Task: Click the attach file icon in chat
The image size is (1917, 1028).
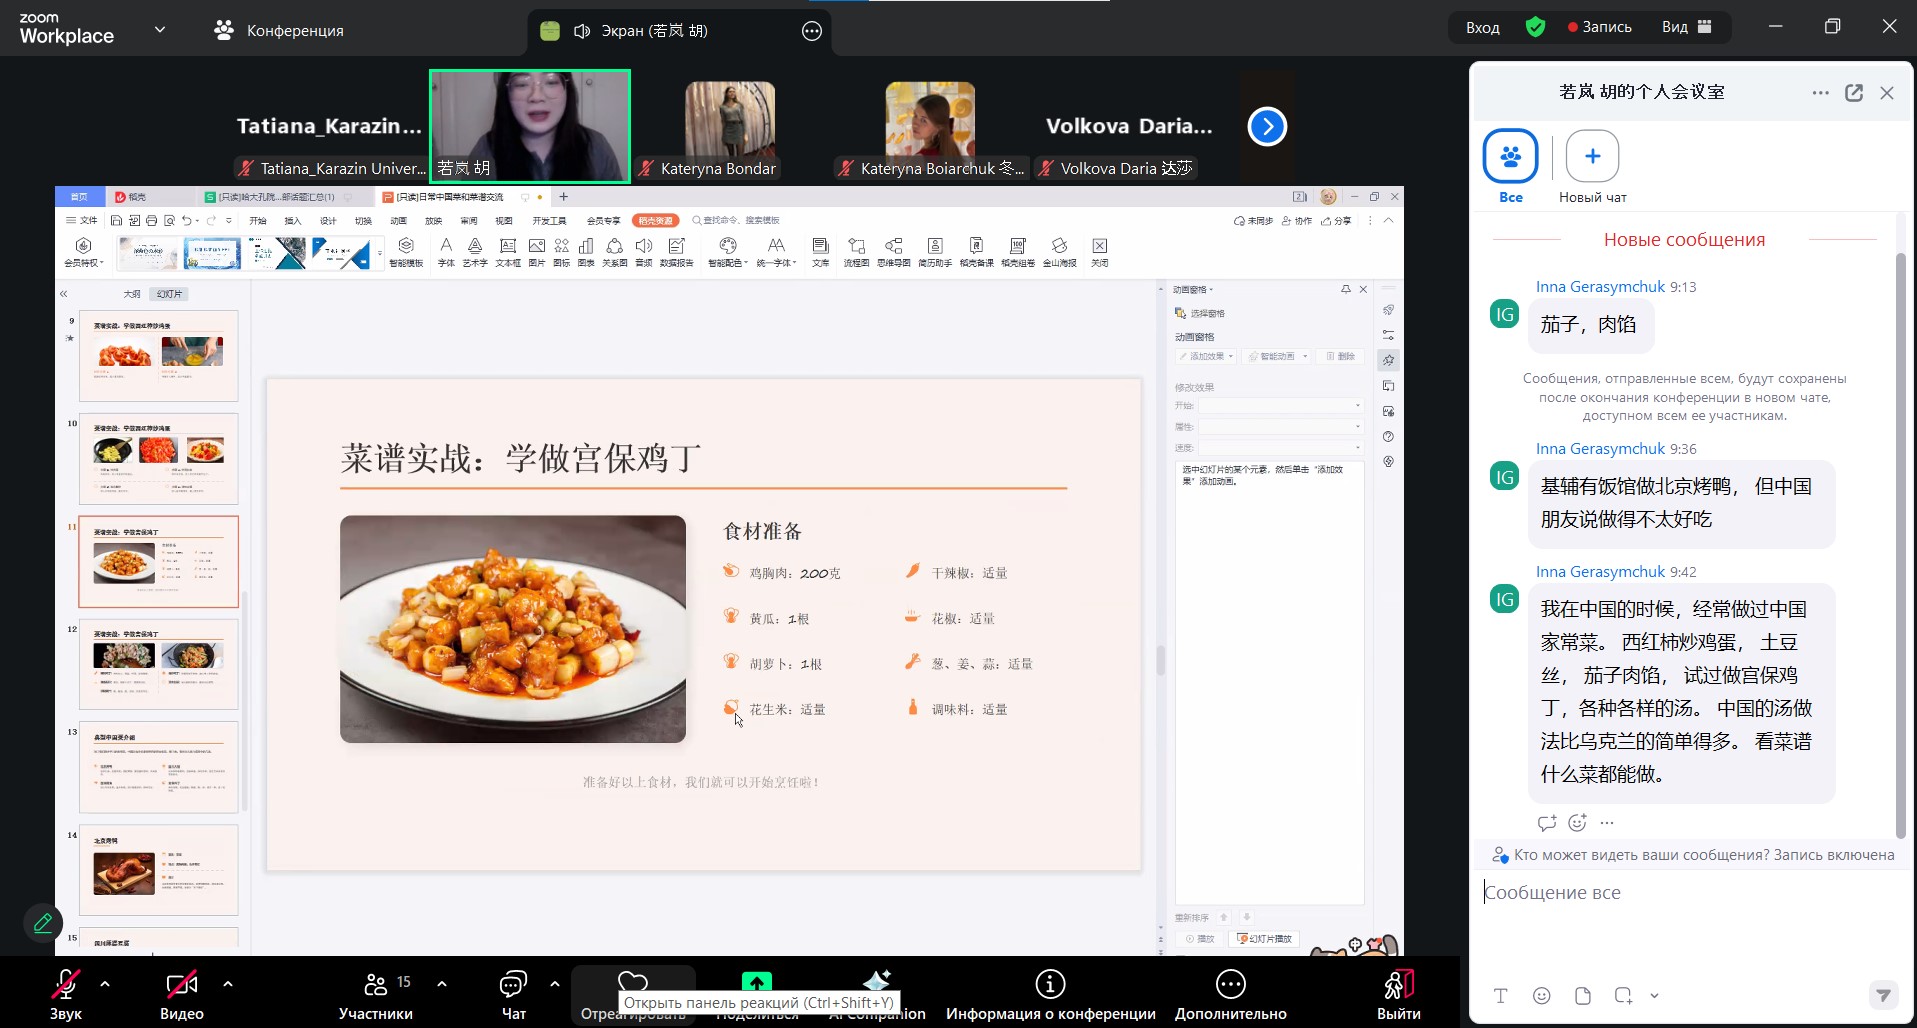Action: click(x=1582, y=995)
